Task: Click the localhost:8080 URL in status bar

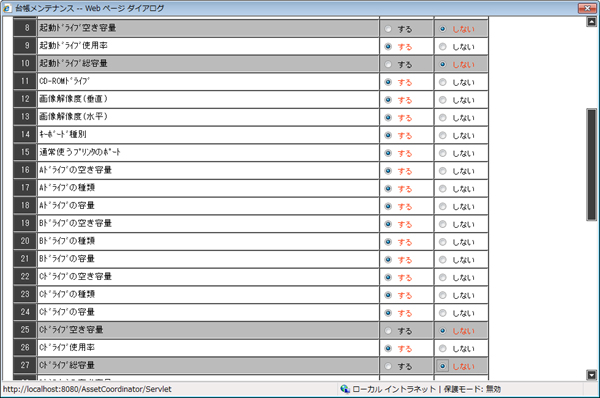Action: coord(87,389)
